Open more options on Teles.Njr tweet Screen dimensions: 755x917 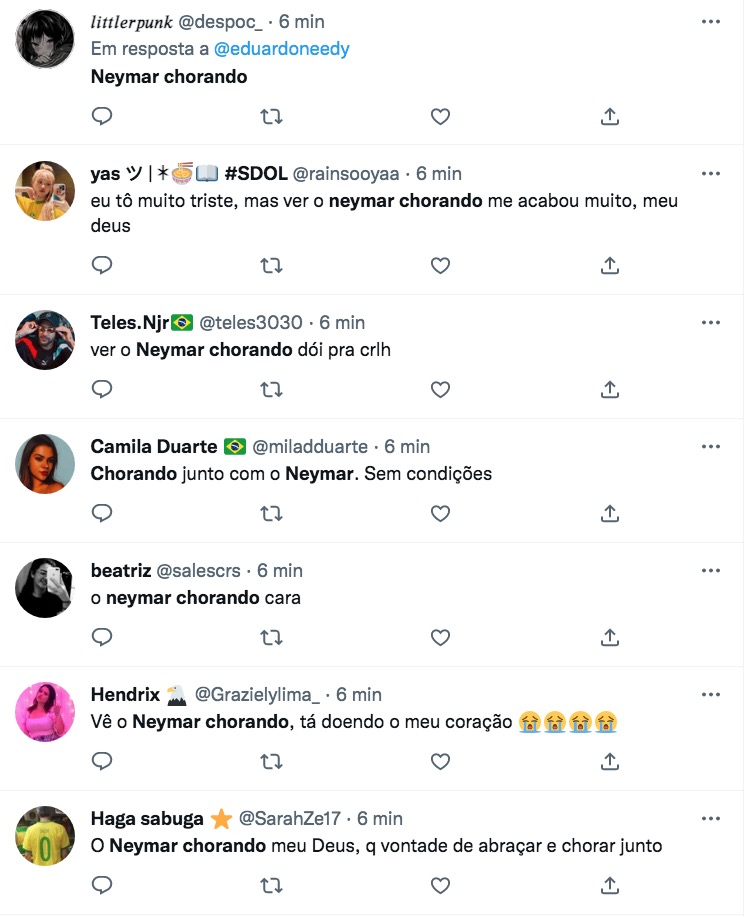(711, 322)
